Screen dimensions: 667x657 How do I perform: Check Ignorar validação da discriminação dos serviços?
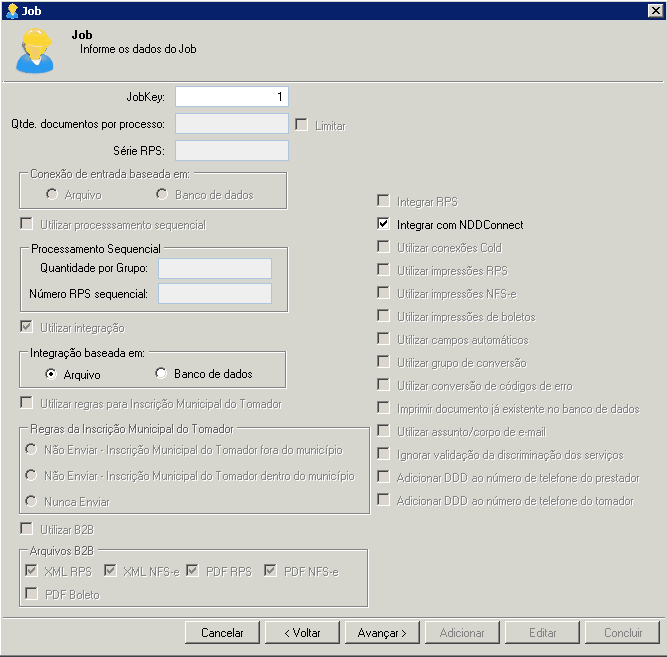point(383,453)
